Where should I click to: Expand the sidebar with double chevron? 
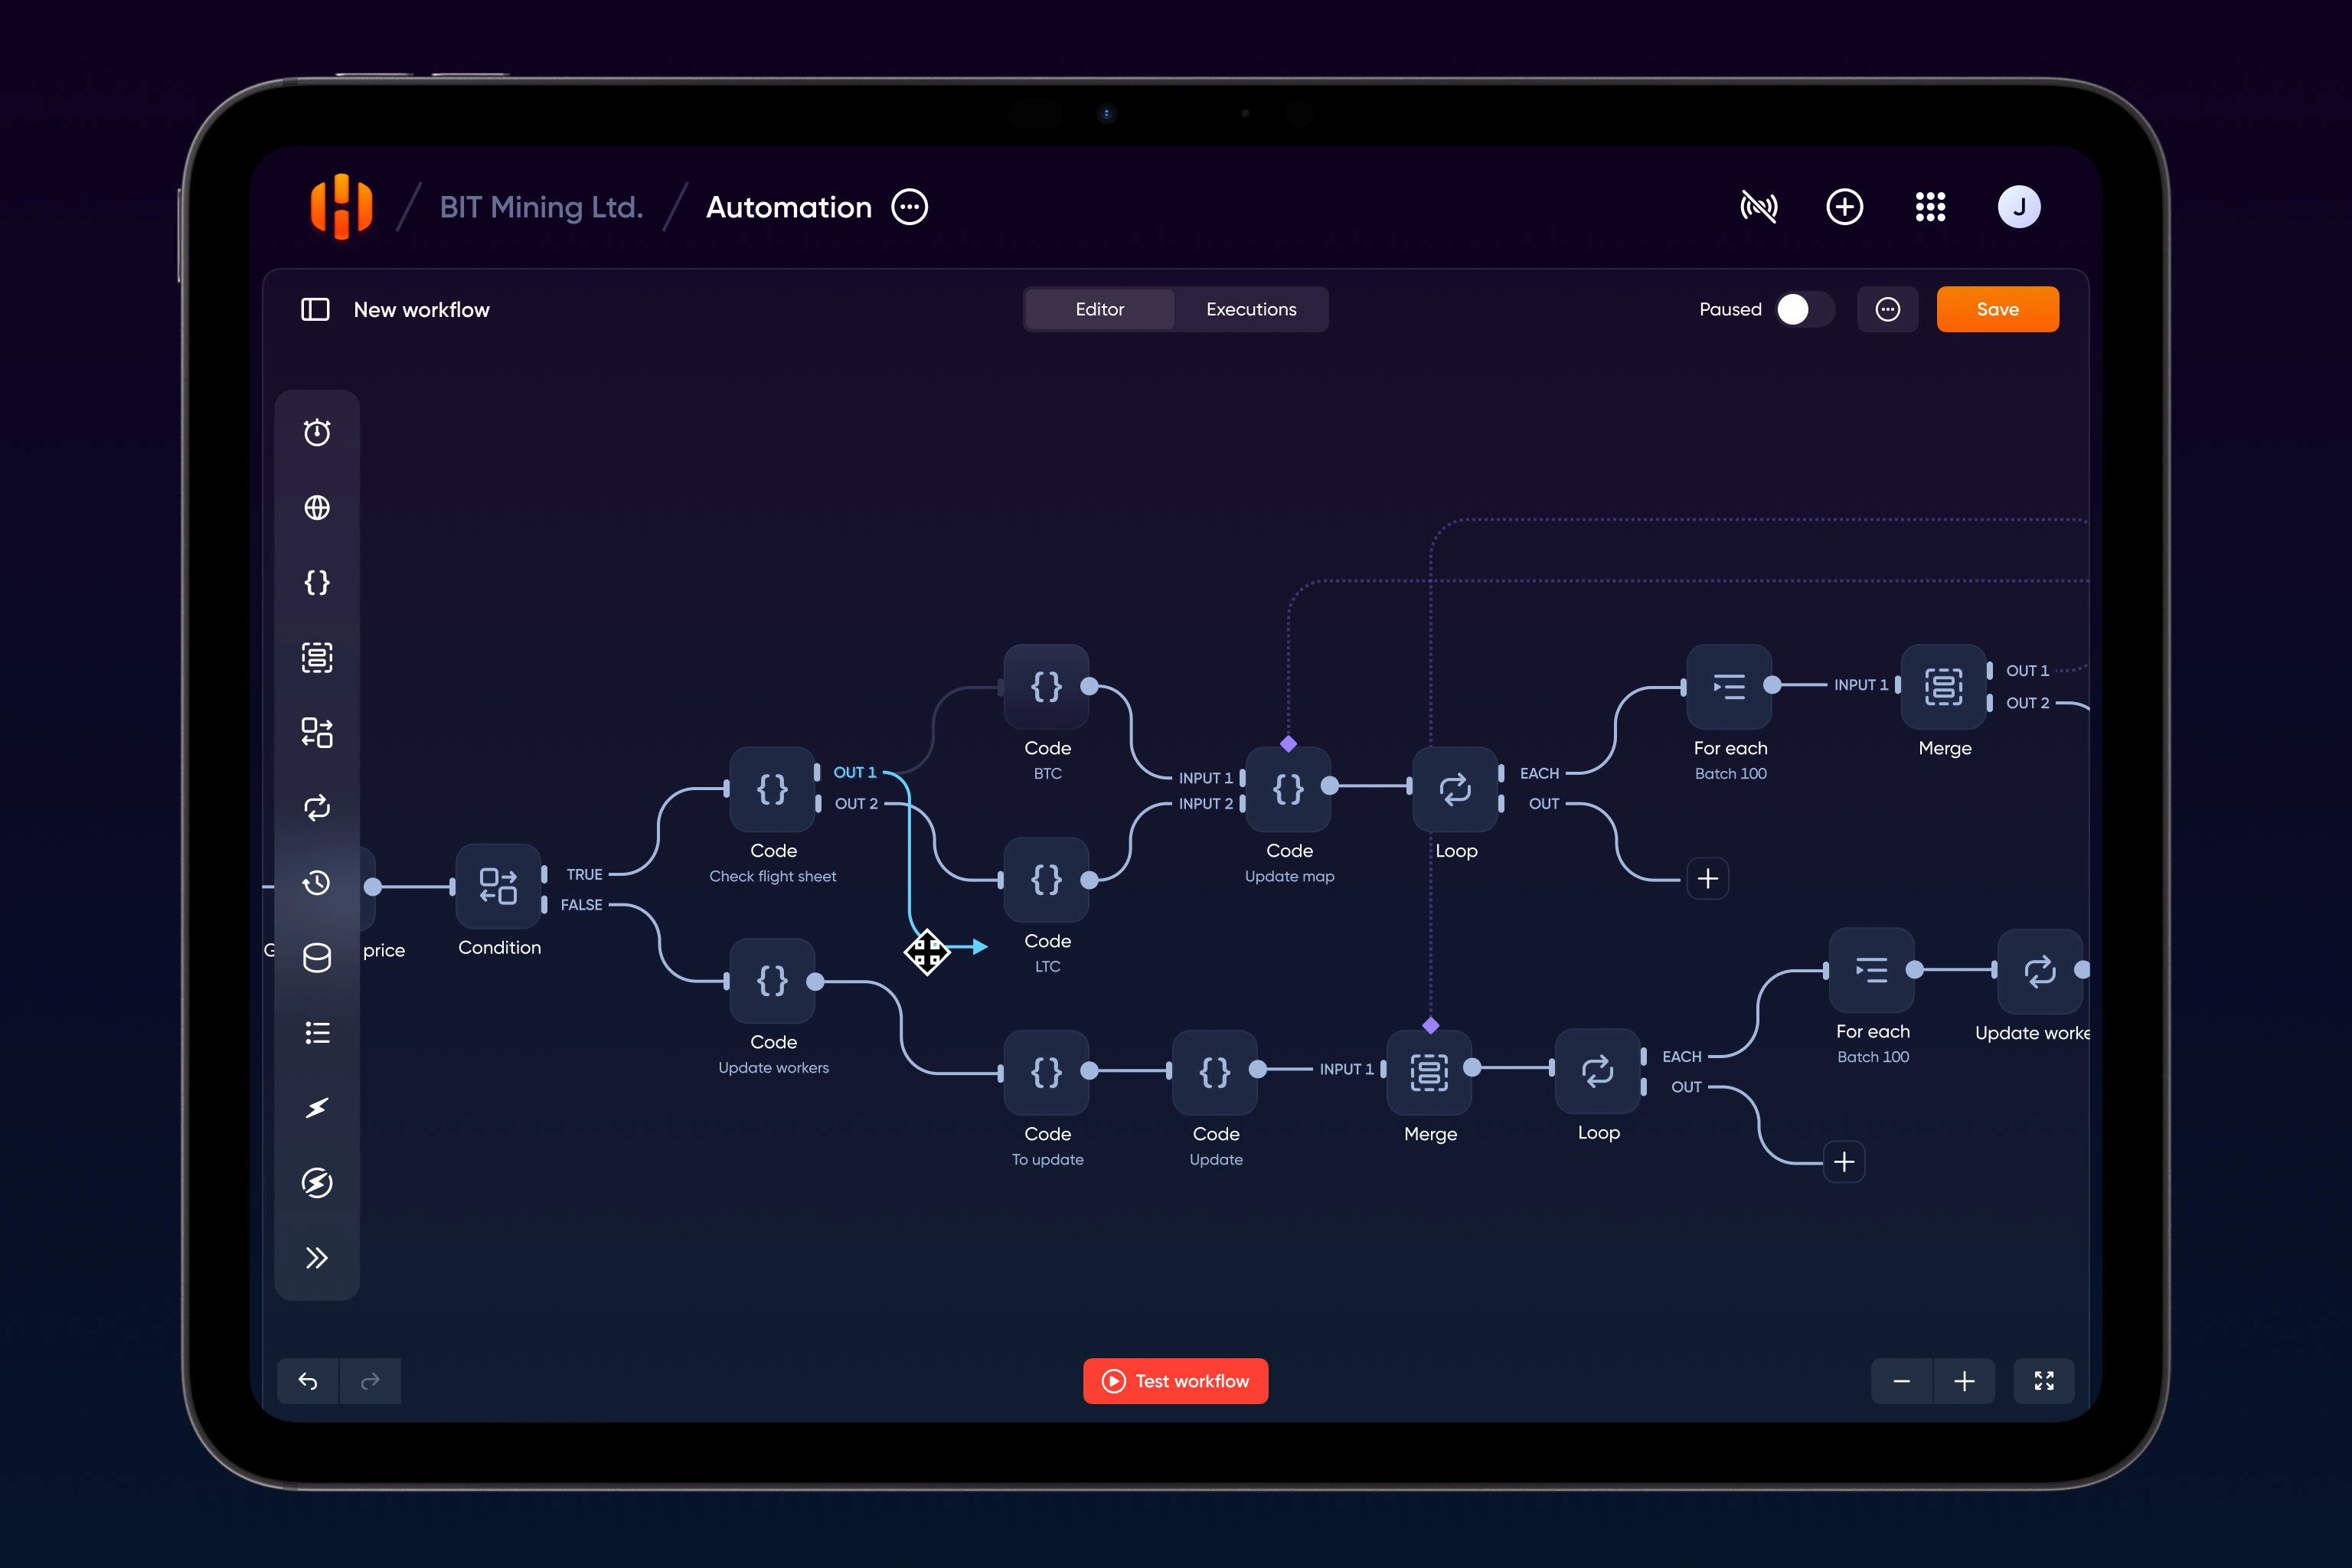click(x=317, y=1258)
